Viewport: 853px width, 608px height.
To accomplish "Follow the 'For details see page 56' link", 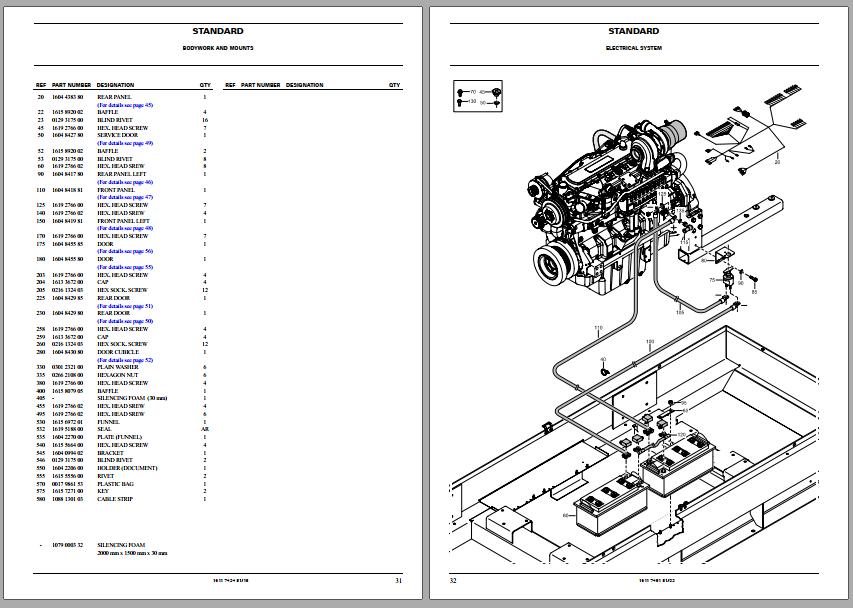I will click(x=125, y=251).
